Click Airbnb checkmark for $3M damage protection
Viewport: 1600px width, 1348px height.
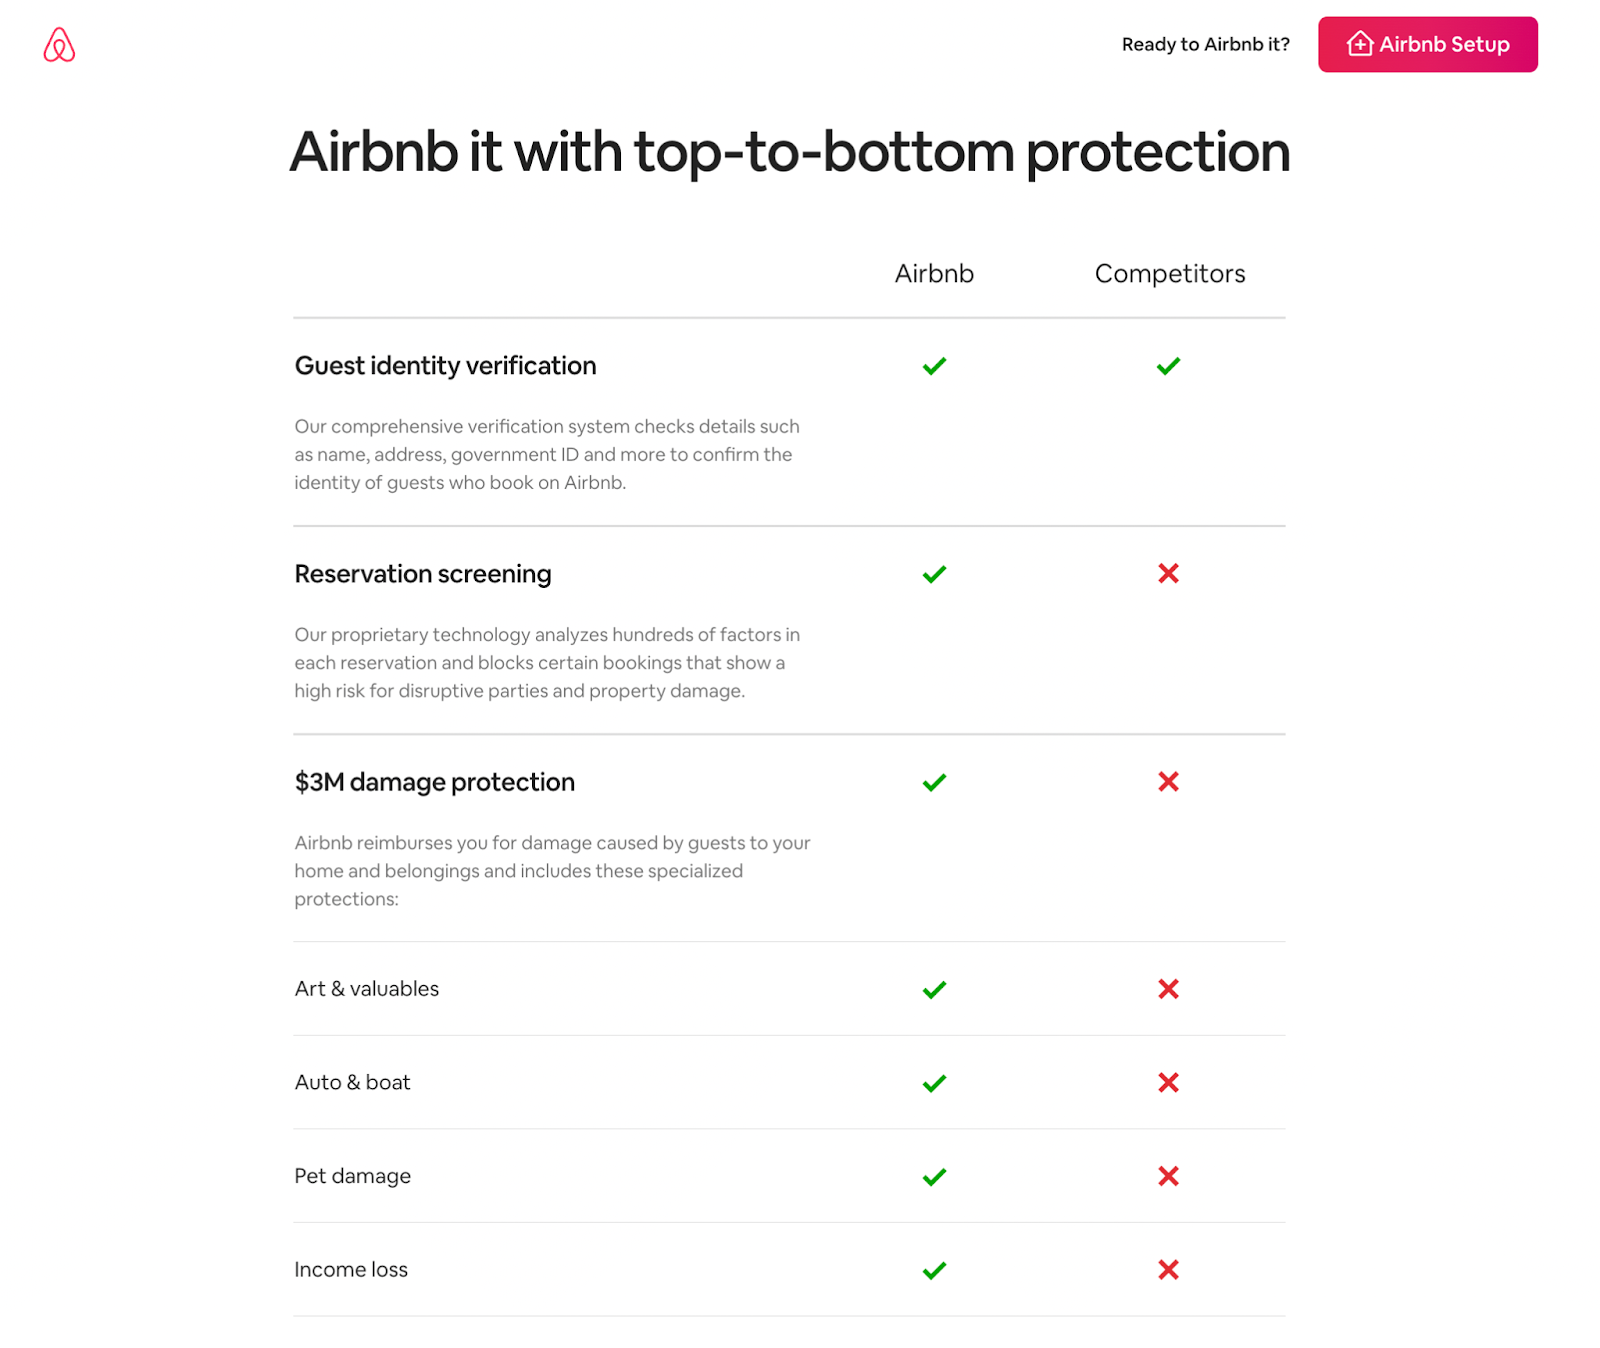[x=934, y=782]
